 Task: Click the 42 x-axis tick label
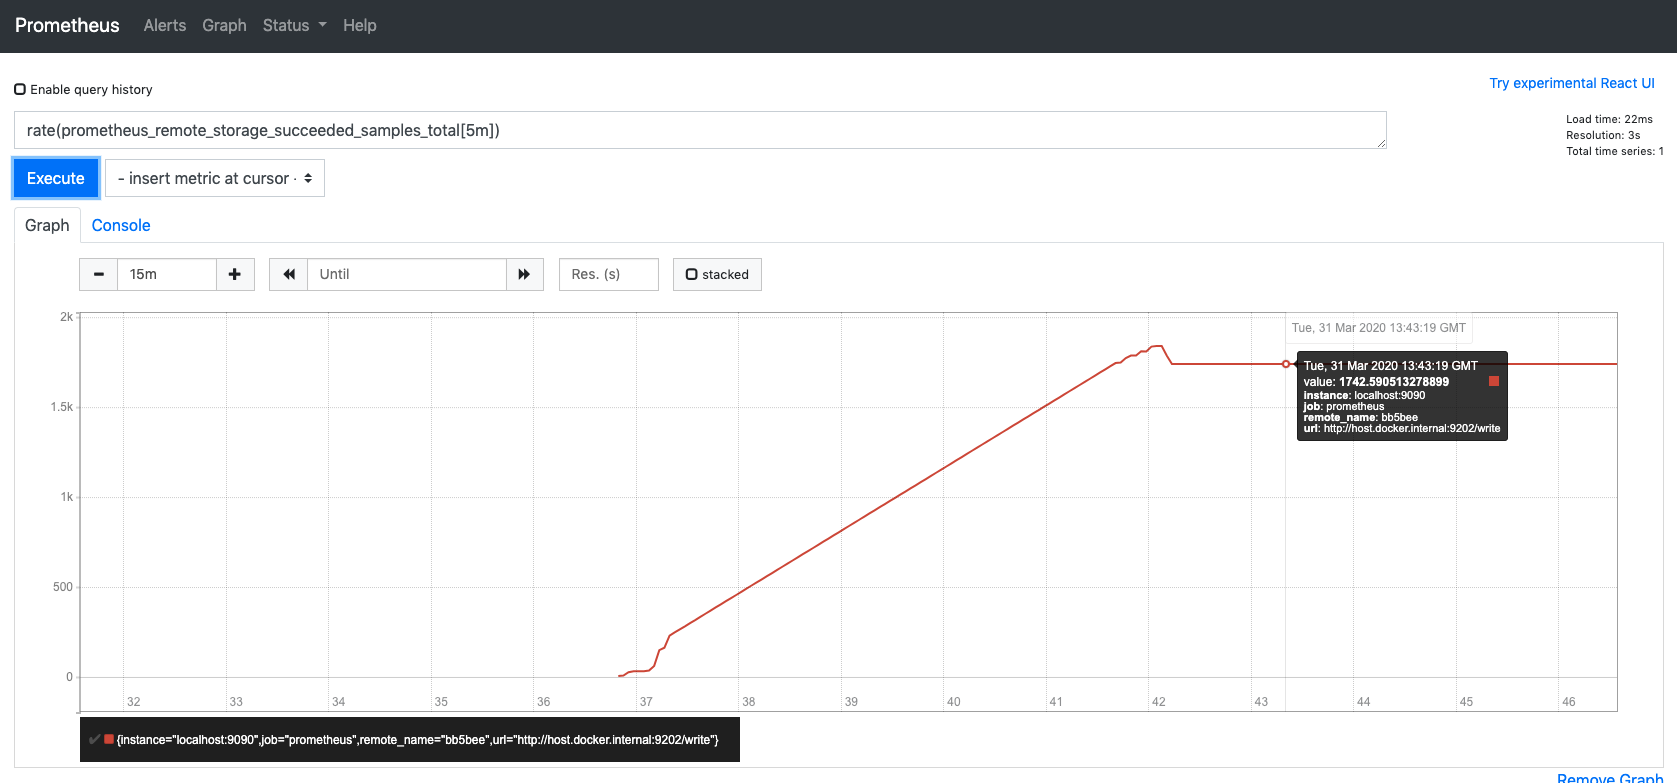tap(1159, 702)
